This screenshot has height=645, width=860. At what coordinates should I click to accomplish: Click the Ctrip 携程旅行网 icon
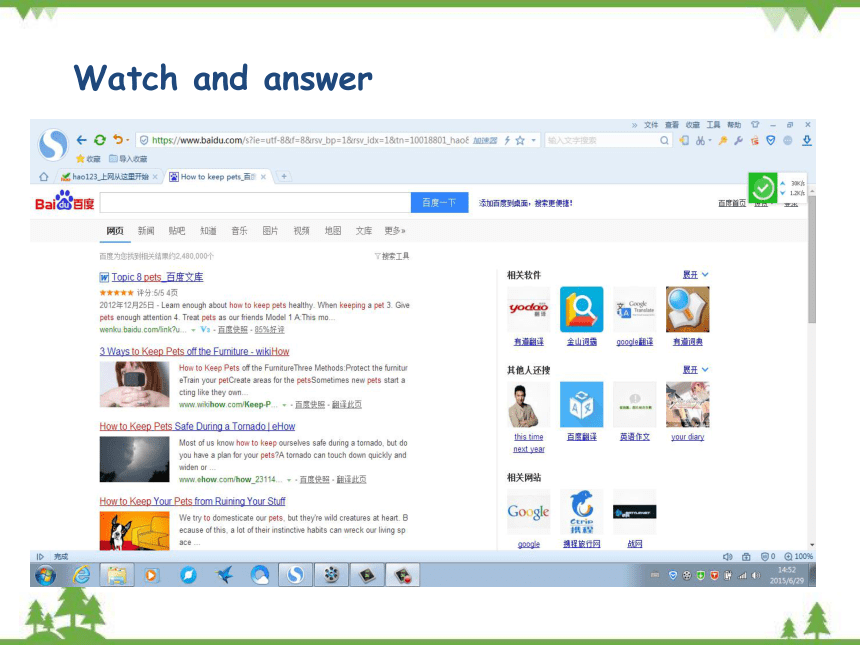581,512
